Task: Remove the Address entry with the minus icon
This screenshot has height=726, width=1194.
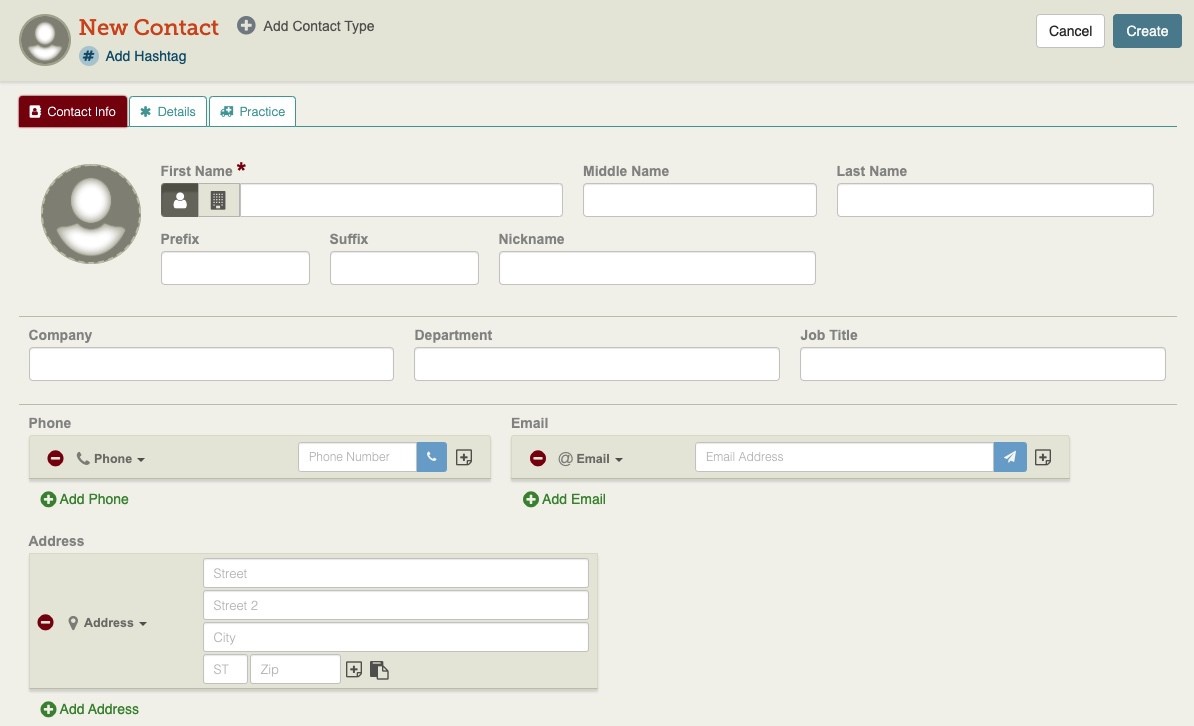Action: point(45,622)
